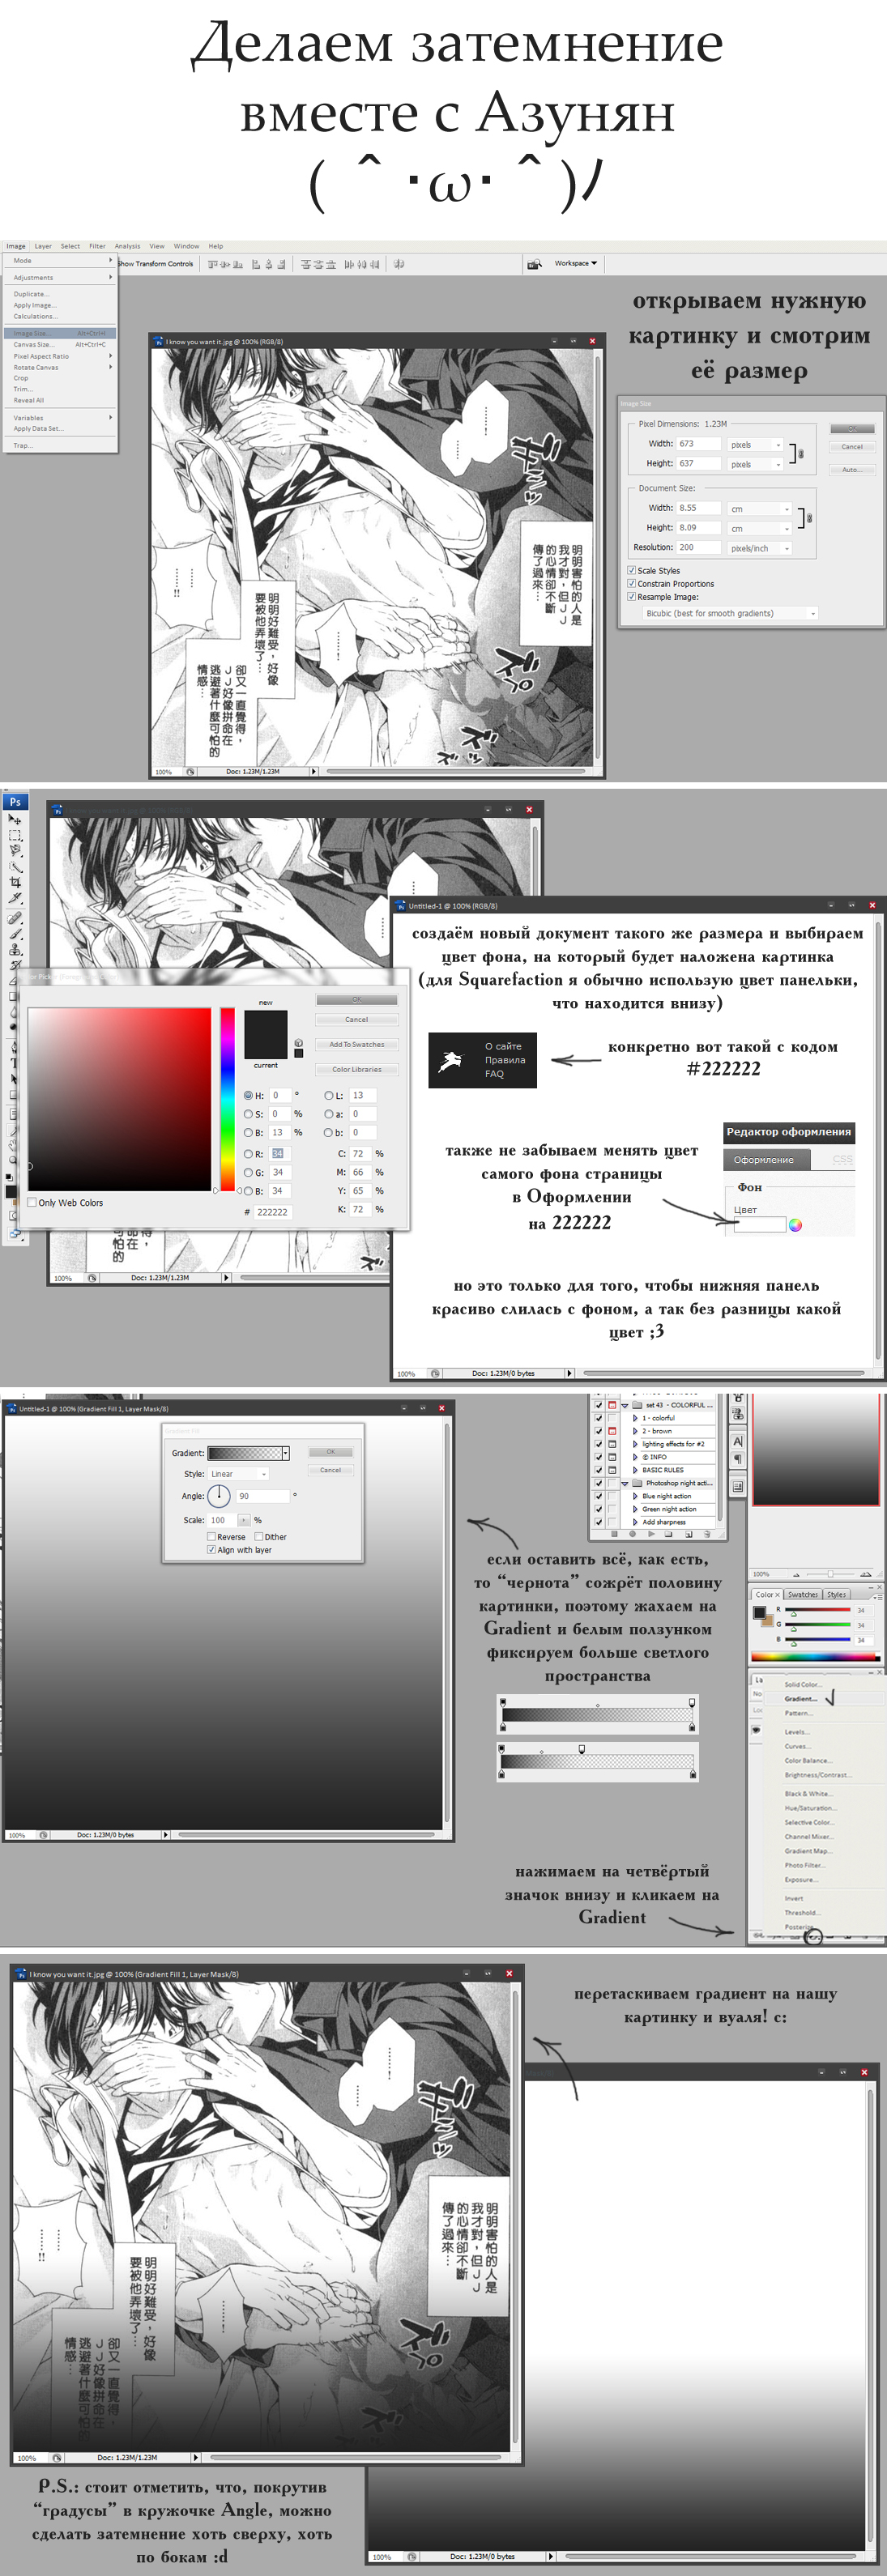Open the Scale slider arrow in Gradient Fill
The image size is (887, 2576).
tap(243, 1520)
